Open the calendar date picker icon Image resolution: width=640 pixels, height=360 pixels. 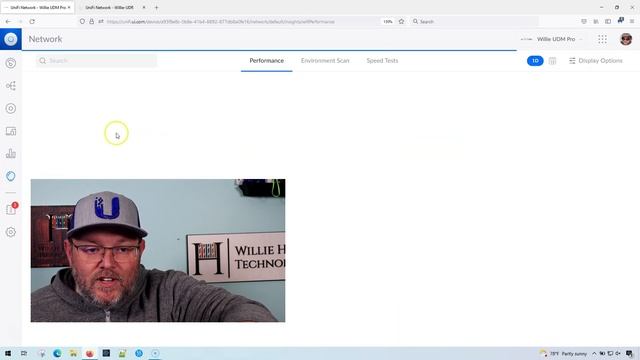pyautogui.click(x=552, y=61)
